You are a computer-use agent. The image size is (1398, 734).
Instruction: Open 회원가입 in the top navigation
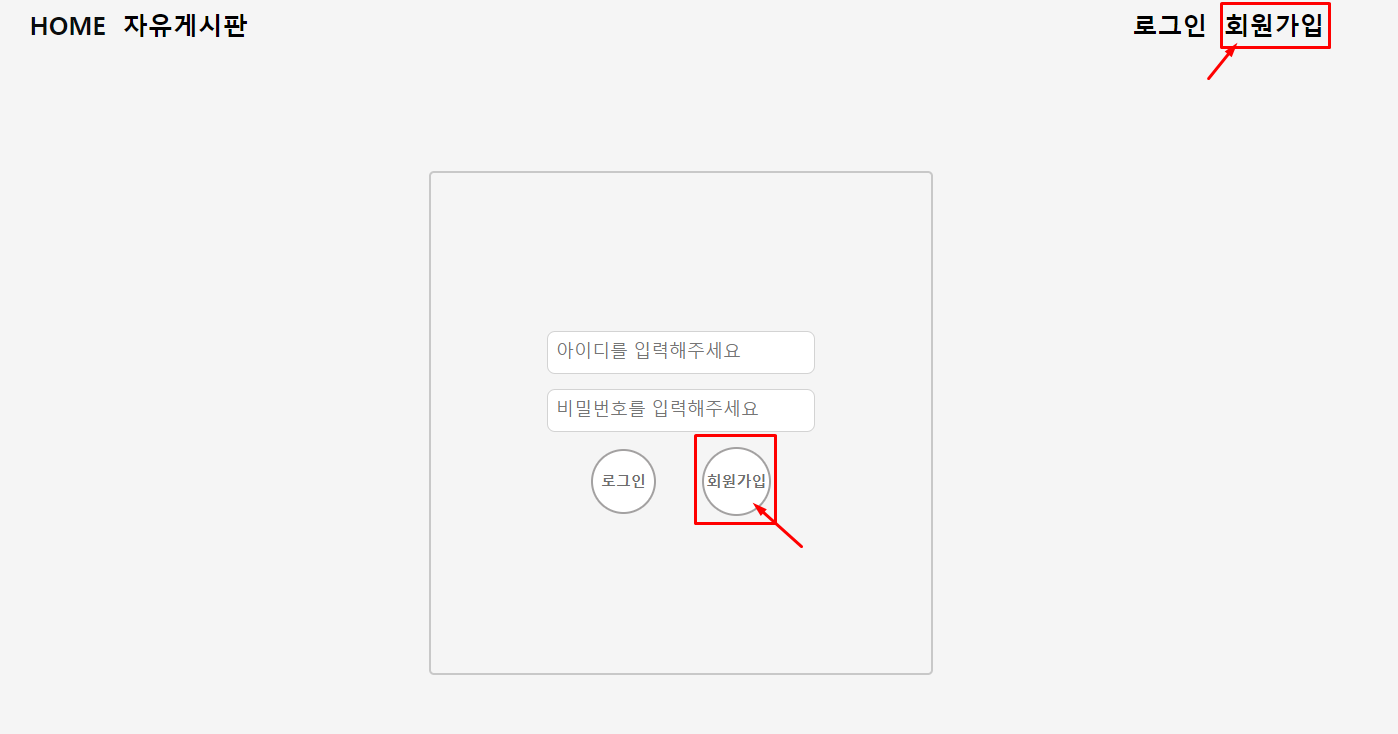click(x=1275, y=26)
